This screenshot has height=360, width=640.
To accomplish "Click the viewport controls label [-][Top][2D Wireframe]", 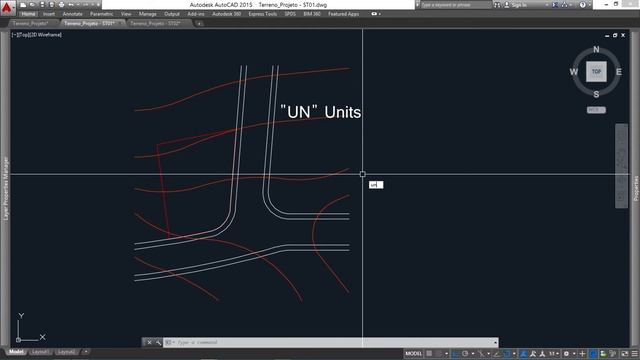I will coord(37,35).
